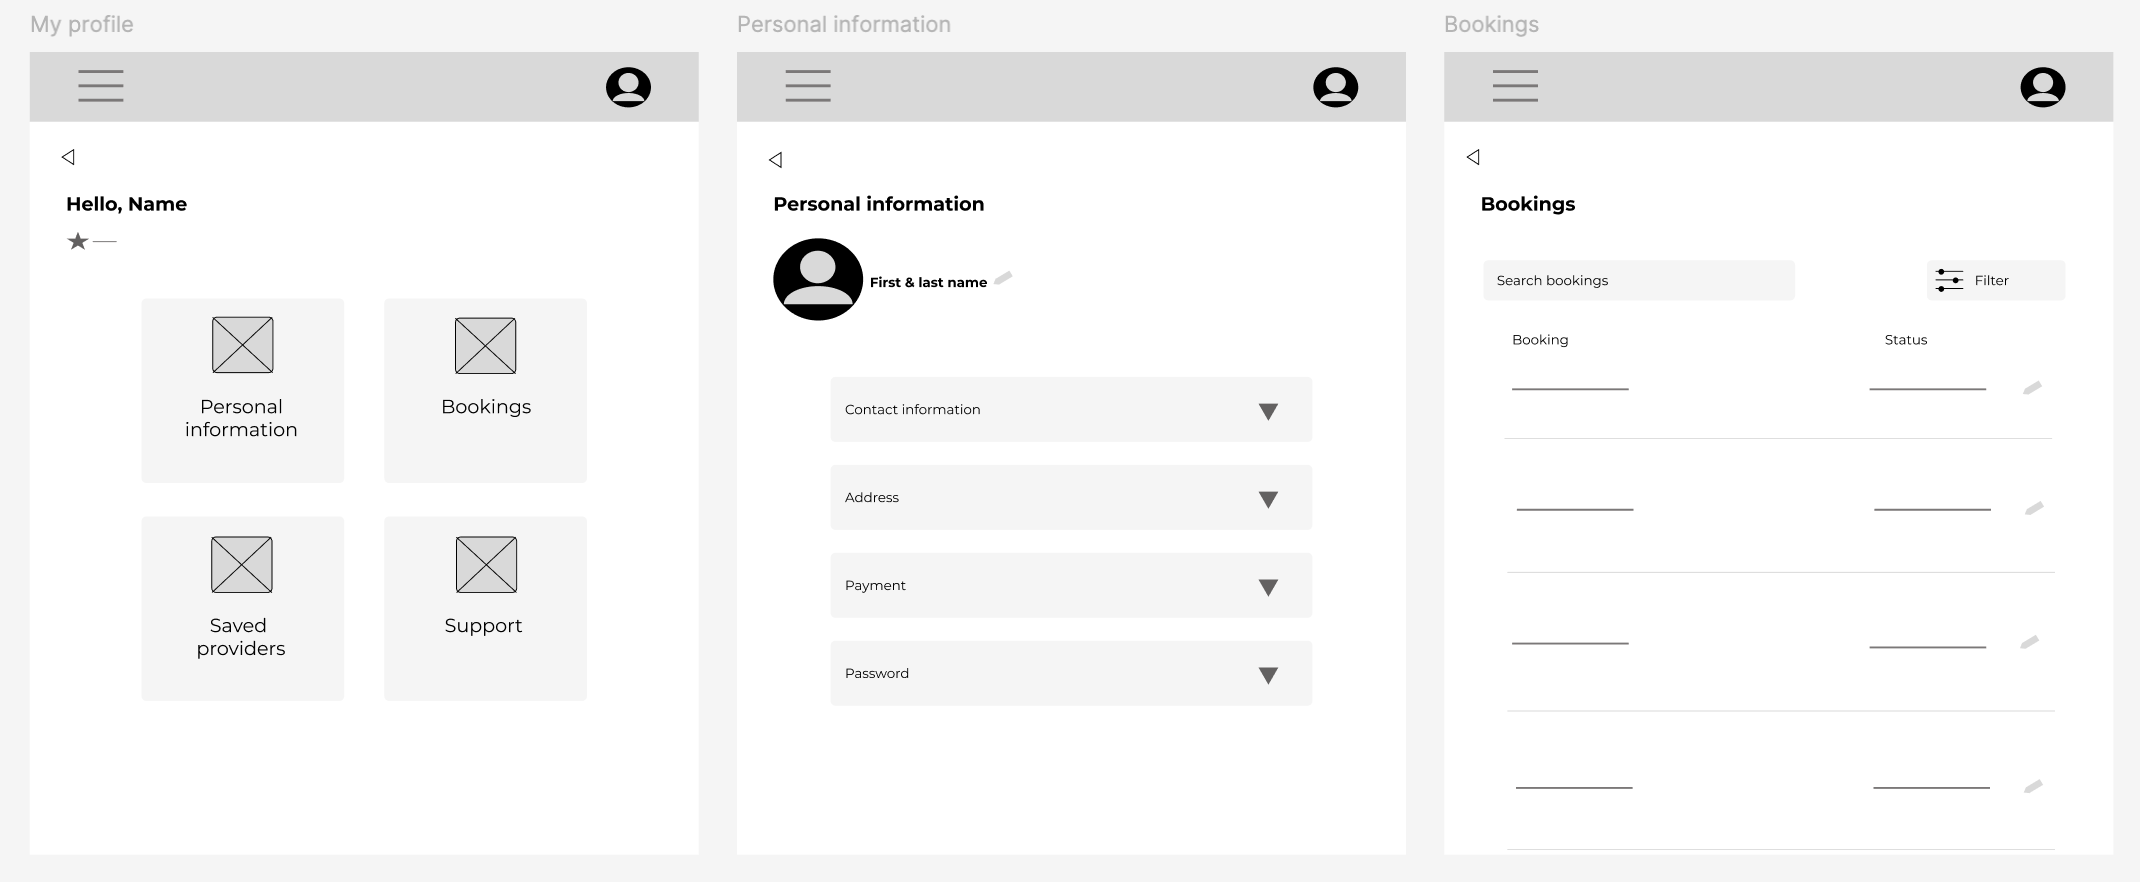
Task: Click back arrow on Personal information screen
Action: click(x=775, y=160)
